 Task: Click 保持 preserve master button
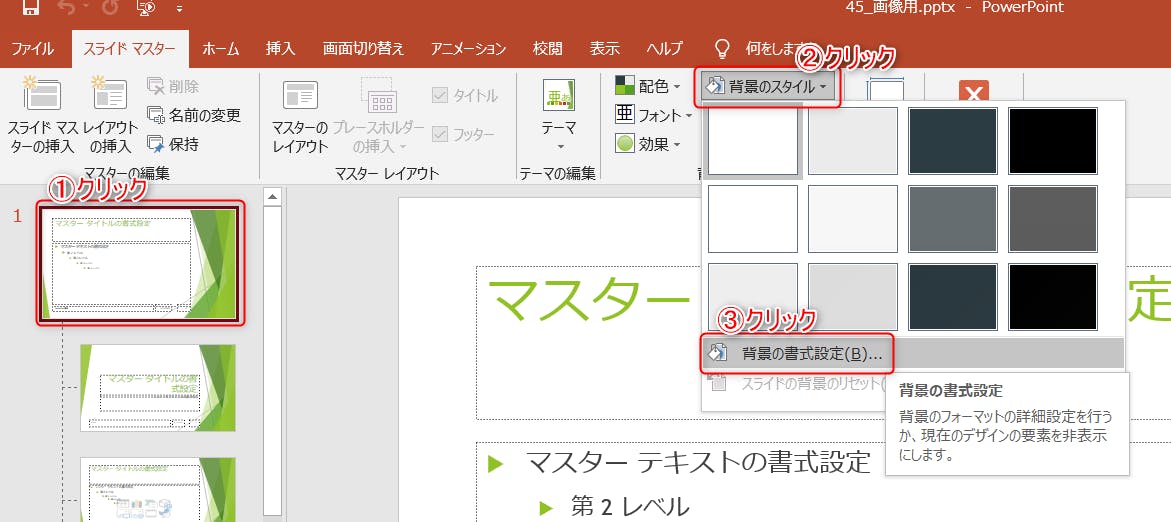[173, 143]
